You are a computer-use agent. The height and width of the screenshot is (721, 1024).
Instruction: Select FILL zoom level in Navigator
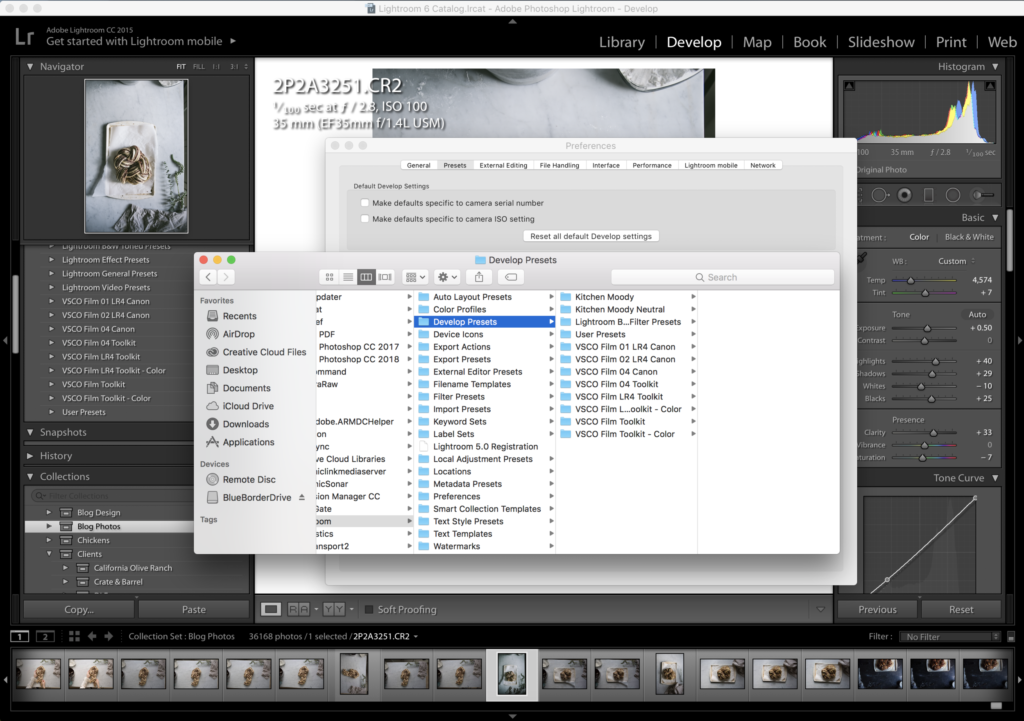coord(199,67)
